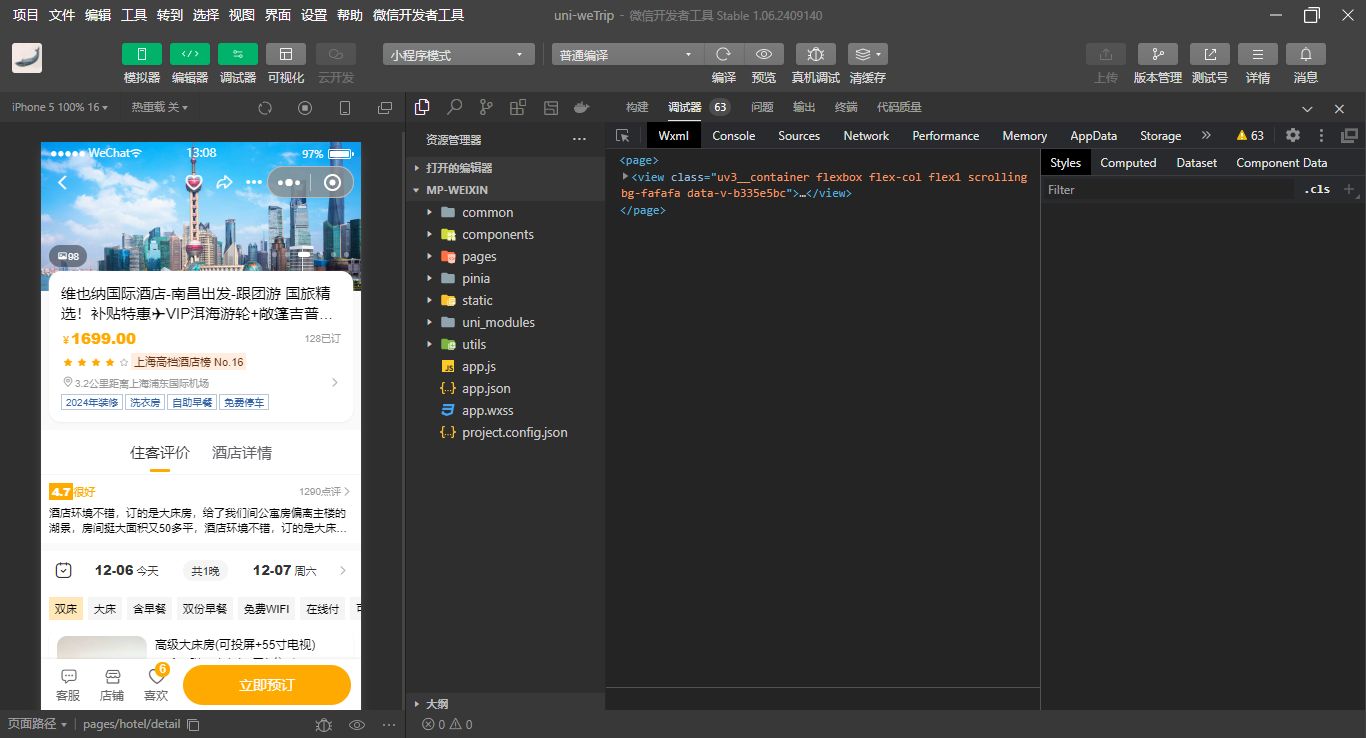This screenshot has height=738, width=1366.
Task: Open the 微信开发者工具 menu
Action: tap(418, 15)
